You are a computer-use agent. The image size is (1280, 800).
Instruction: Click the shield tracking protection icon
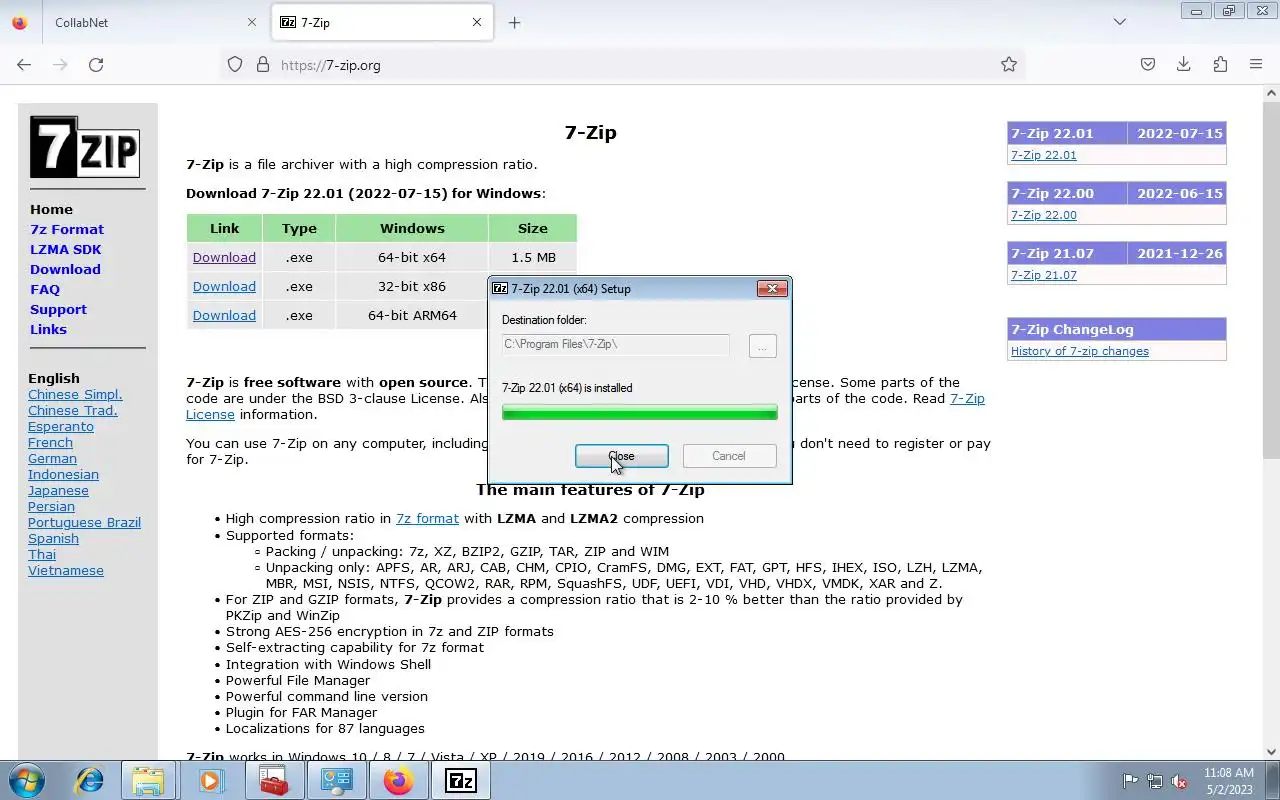(235, 65)
